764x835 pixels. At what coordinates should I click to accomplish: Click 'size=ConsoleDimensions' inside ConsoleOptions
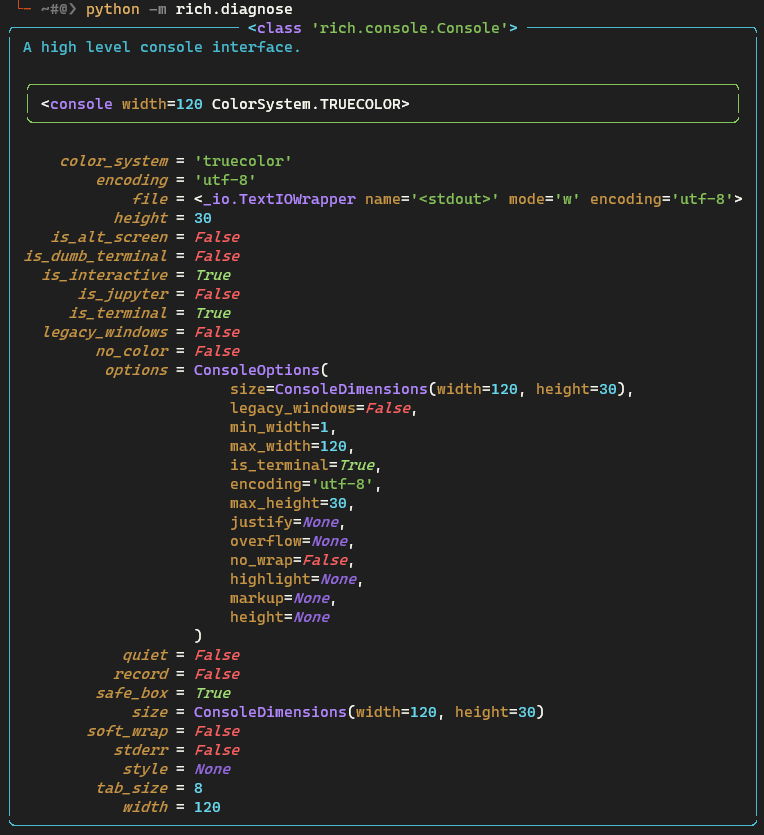click(x=328, y=389)
